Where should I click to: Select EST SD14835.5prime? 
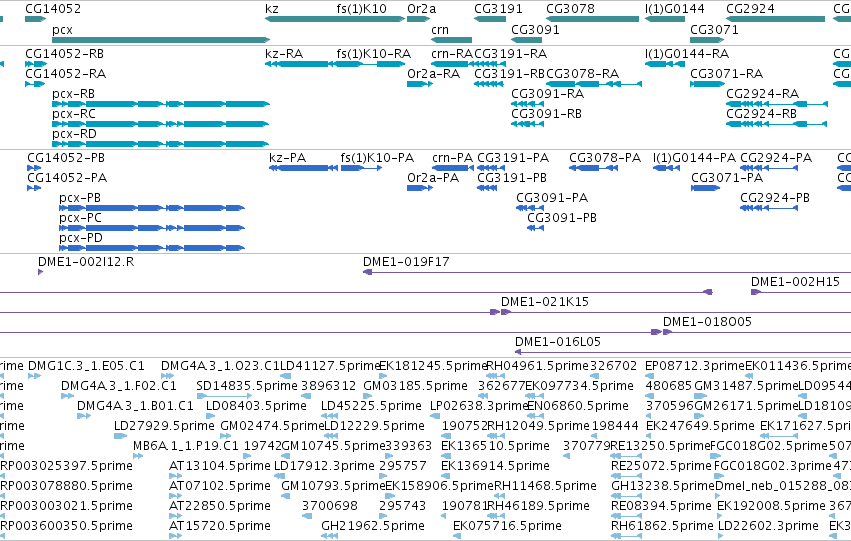pyautogui.click(x=224, y=396)
